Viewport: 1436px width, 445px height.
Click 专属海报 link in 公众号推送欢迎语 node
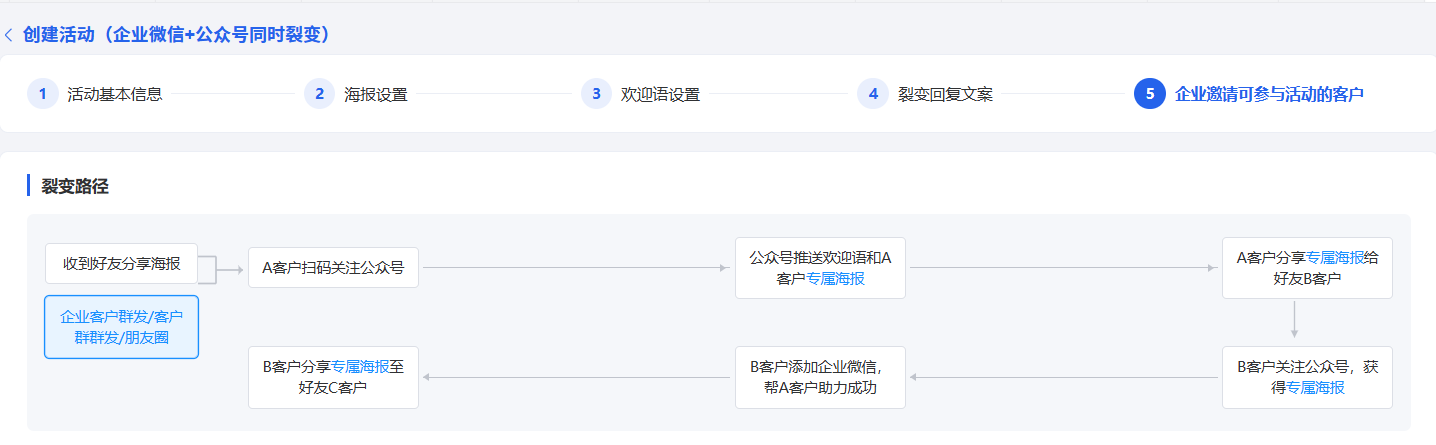836,278
